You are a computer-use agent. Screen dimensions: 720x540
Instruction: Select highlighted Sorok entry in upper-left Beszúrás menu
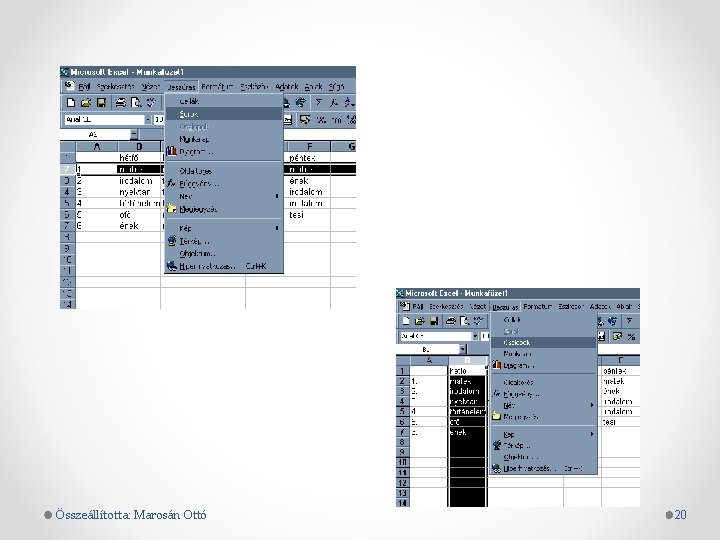pyautogui.click(x=224, y=114)
